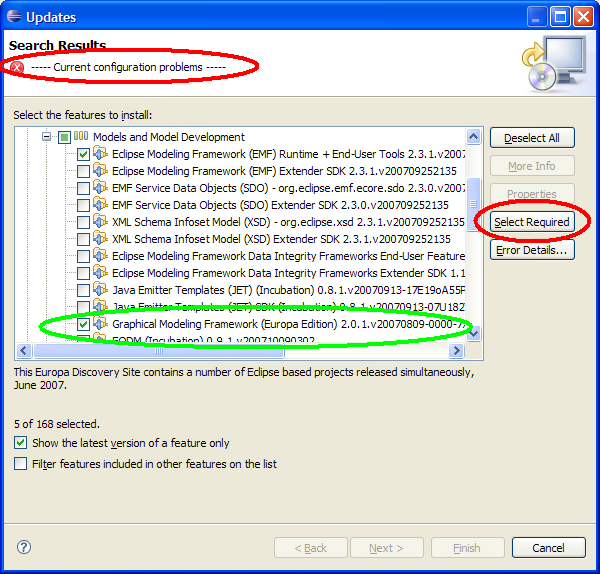This screenshot has height=574, width=600.
Task: Collapse Models and Model Development tree node
Action: pos(46,137)
